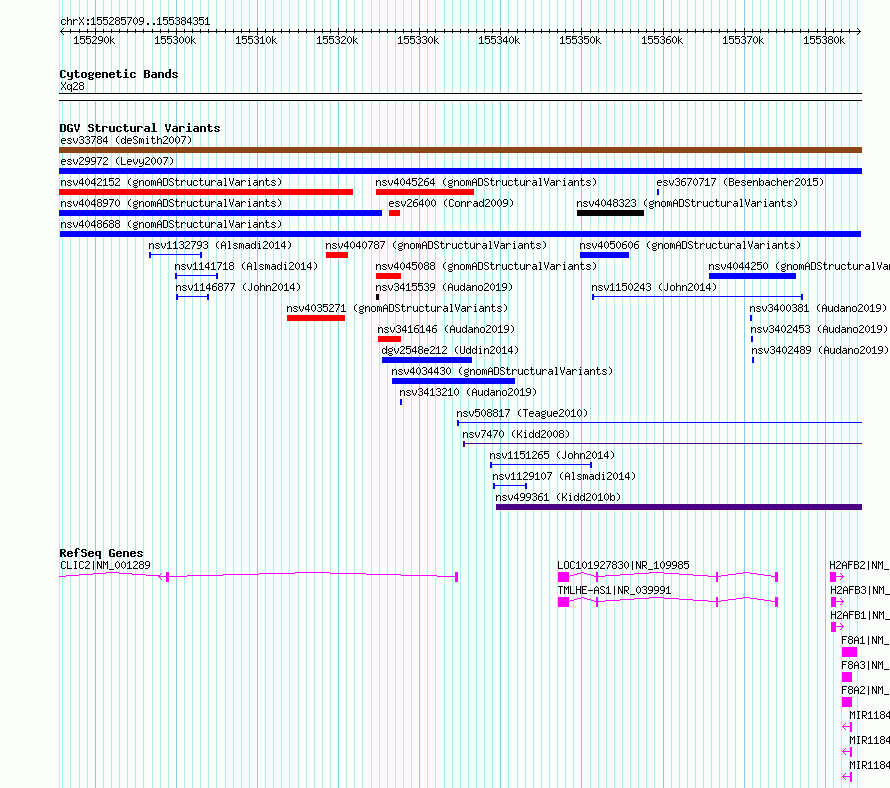
Task: Click the nsv7470 (Kidd2008) label
Action: coord(516,434)
